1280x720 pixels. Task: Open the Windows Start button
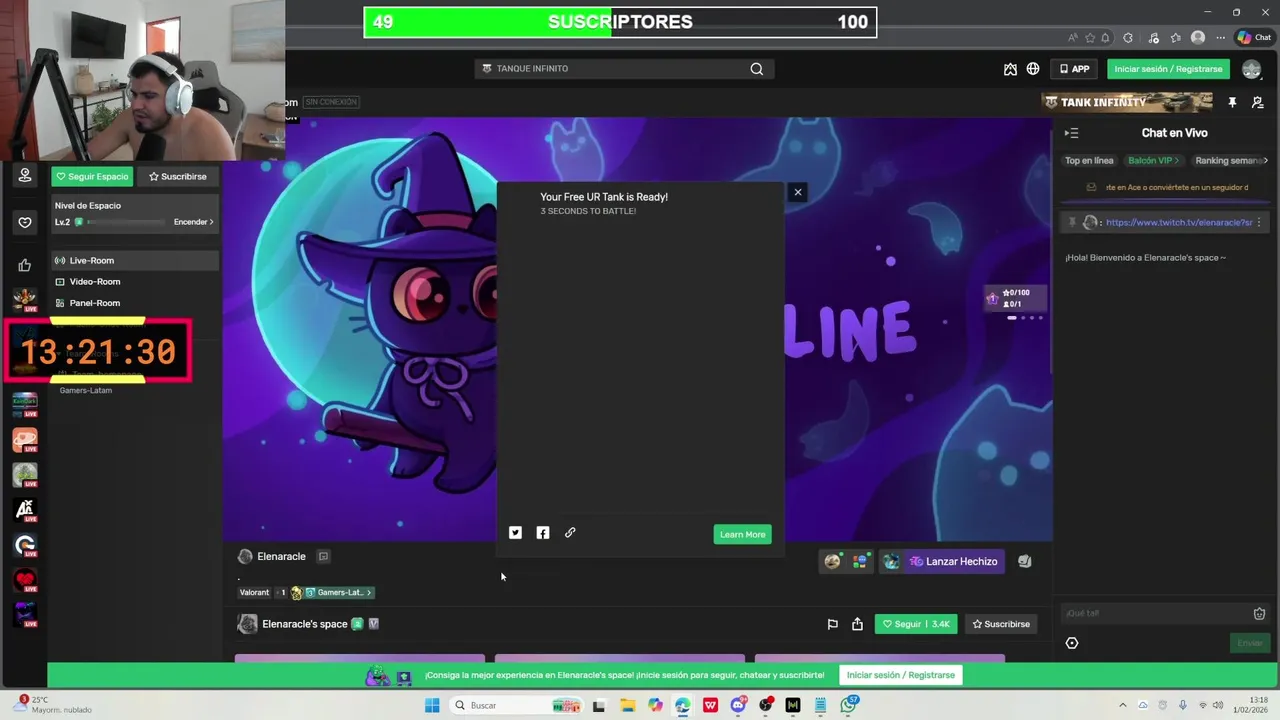tap(432, 705)
